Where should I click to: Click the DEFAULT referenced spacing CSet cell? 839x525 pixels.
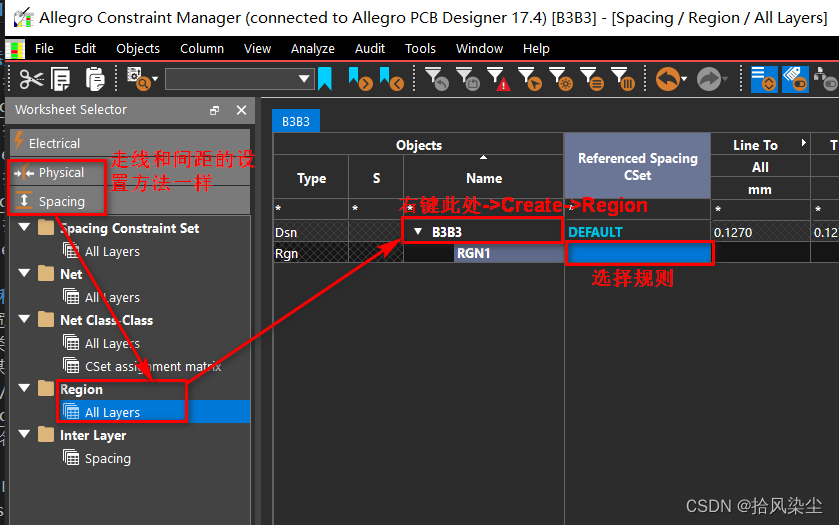tap(637, 232)
